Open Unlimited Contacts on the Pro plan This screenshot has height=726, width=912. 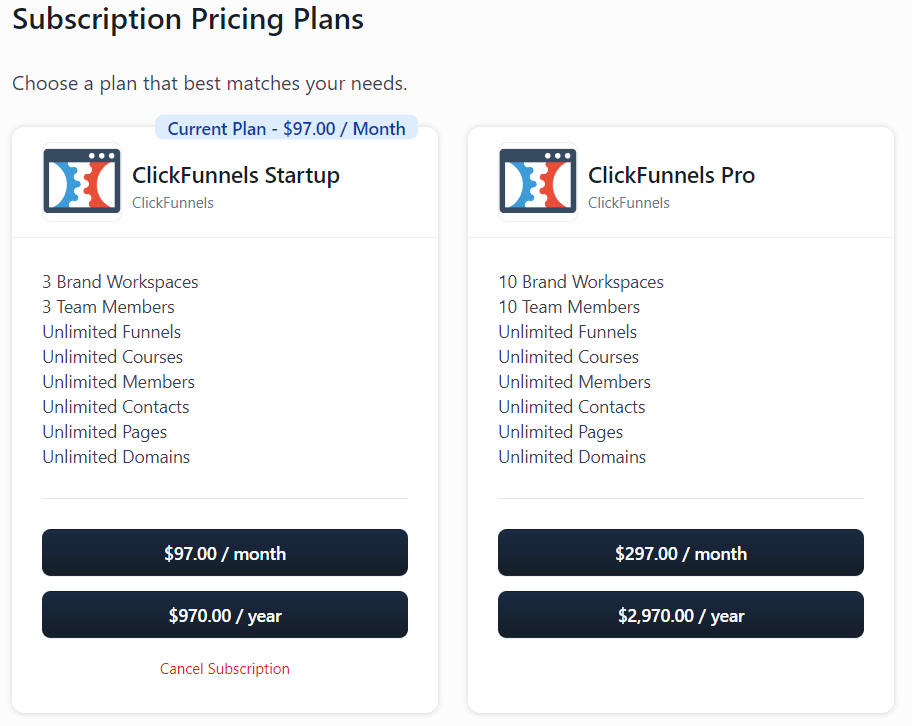pyautogui.click(x=571, y=406)
